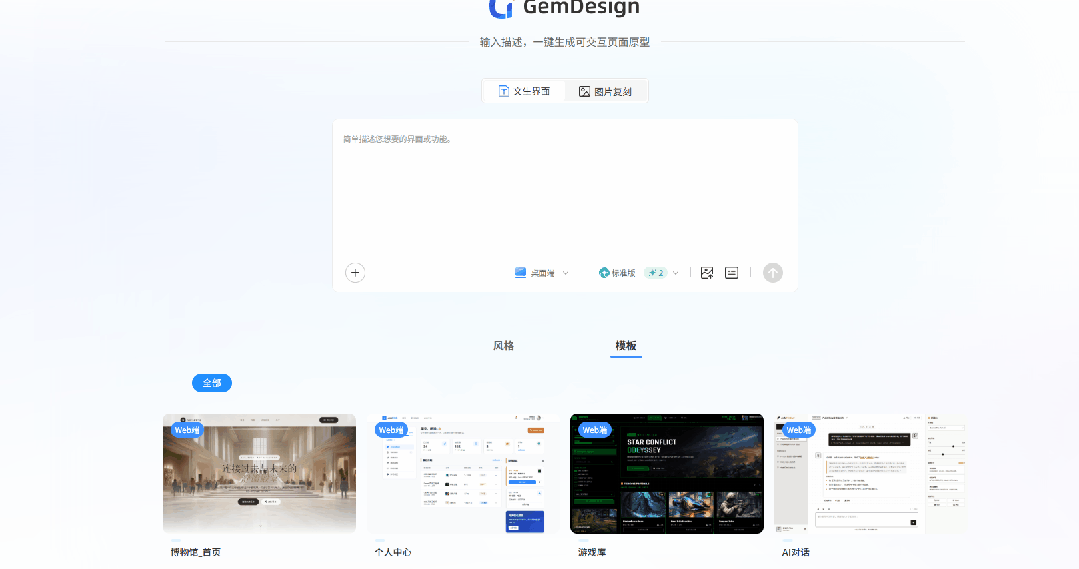
Task: Click the text list icon in prompt bar
Action: coord(732,273)
